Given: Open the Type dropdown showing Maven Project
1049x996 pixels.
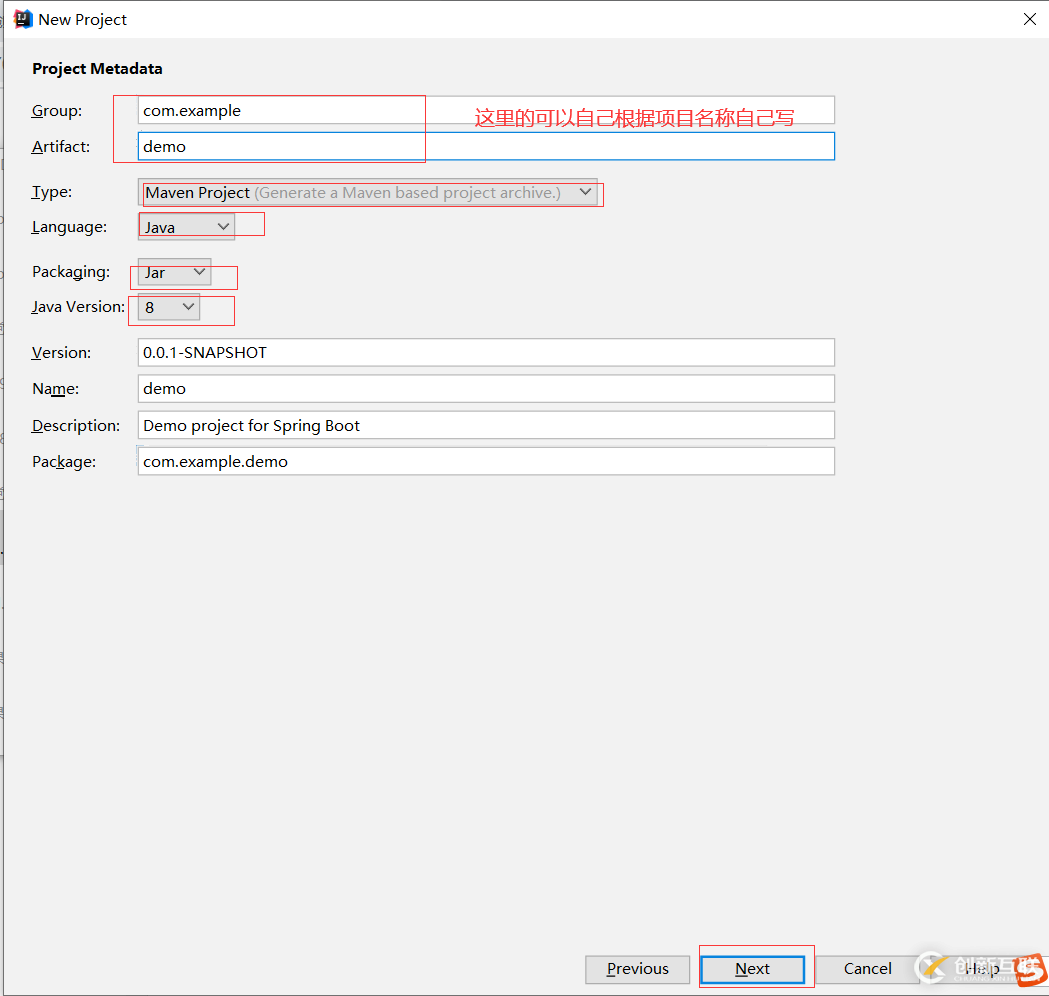Looking at the screenshot, I should point(368,193).
